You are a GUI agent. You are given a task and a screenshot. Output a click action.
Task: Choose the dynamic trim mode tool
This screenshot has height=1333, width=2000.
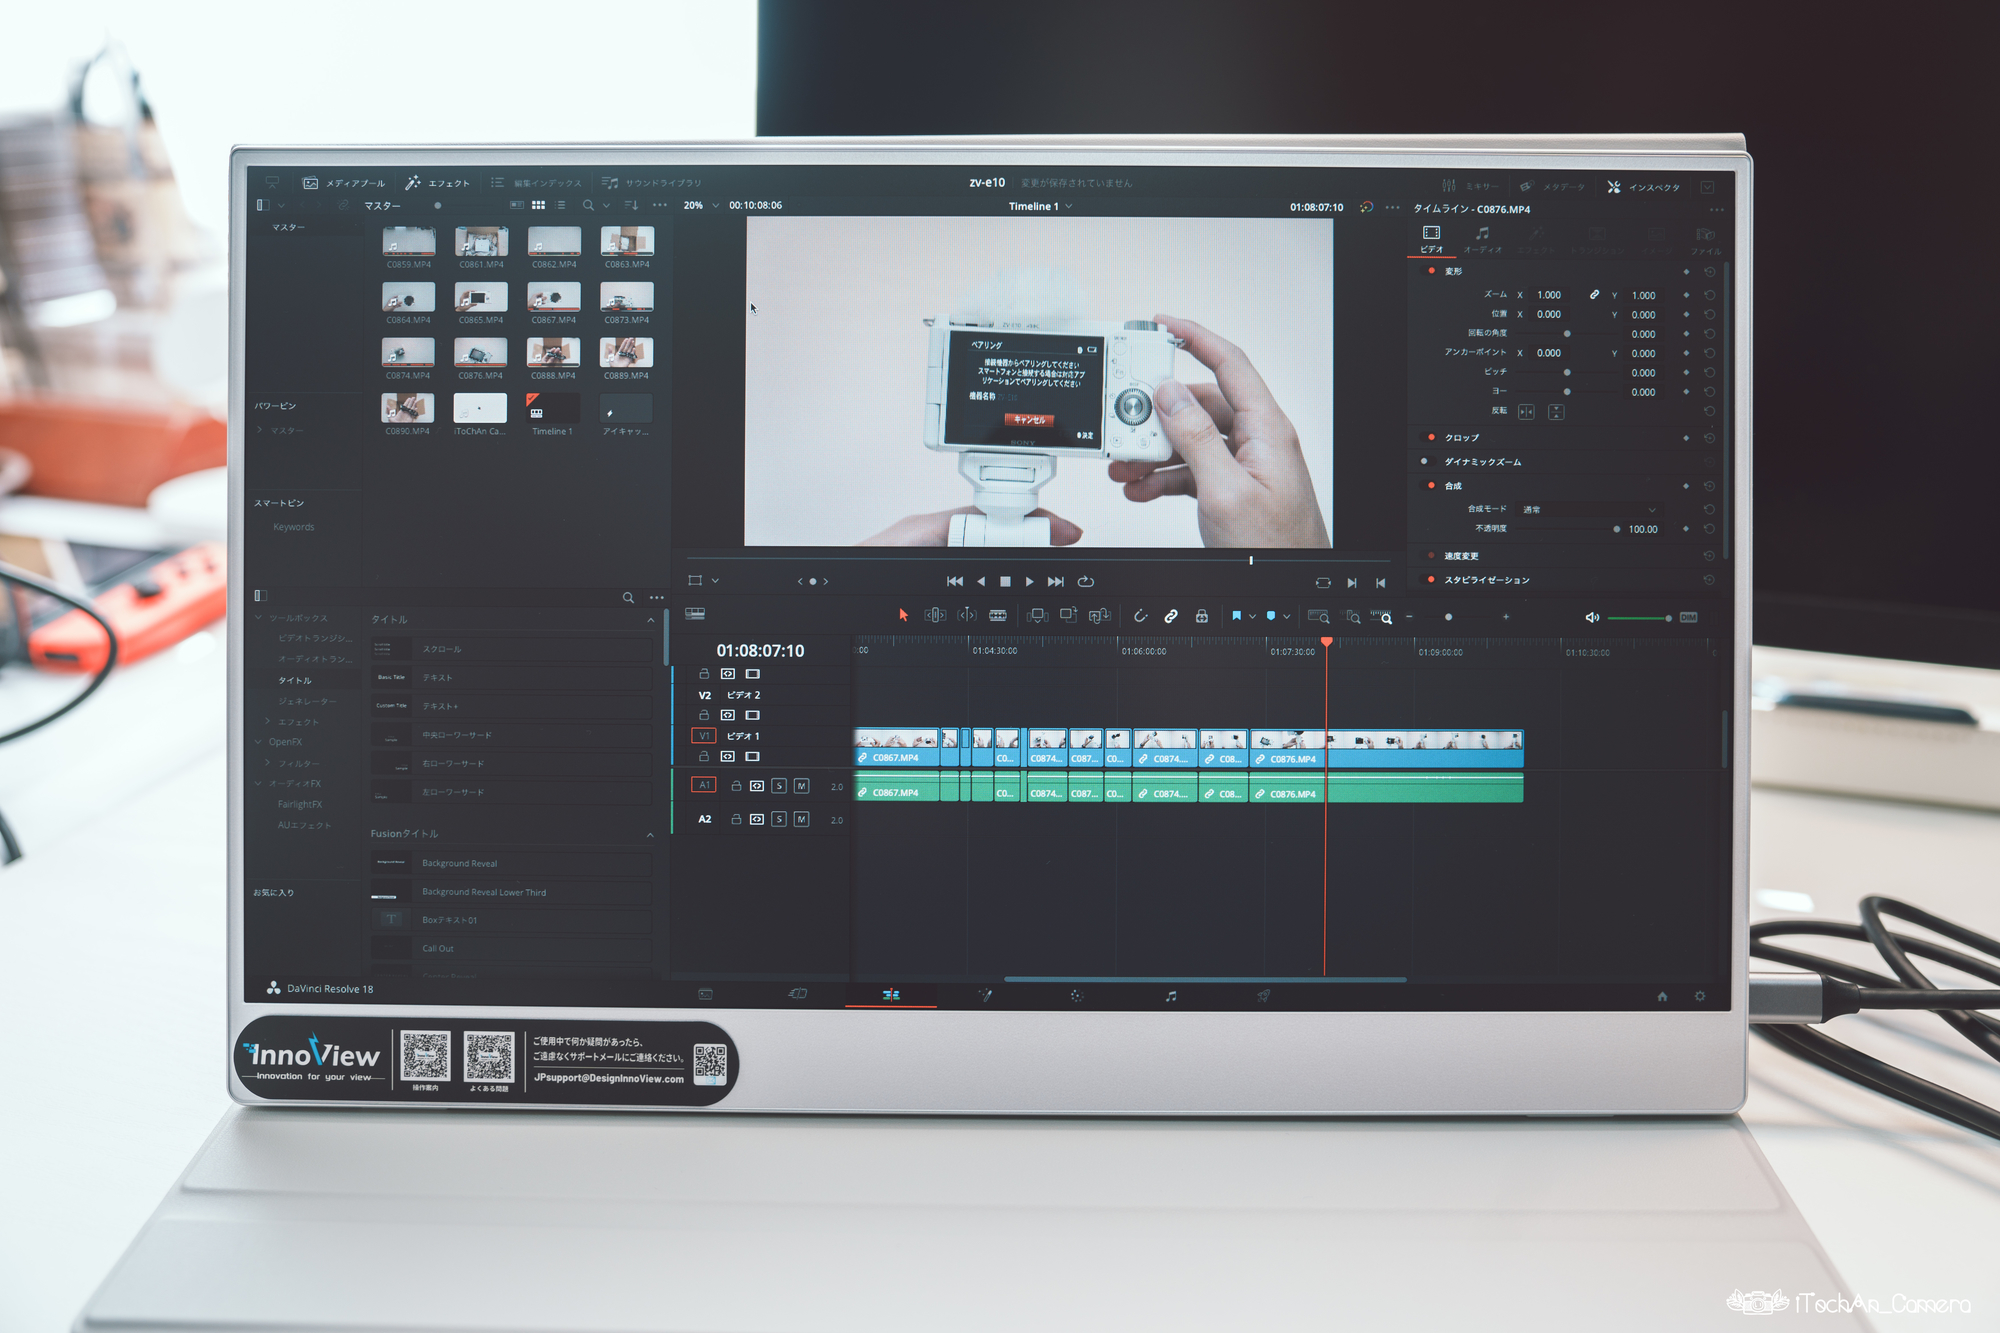click(x=967, y=615)
